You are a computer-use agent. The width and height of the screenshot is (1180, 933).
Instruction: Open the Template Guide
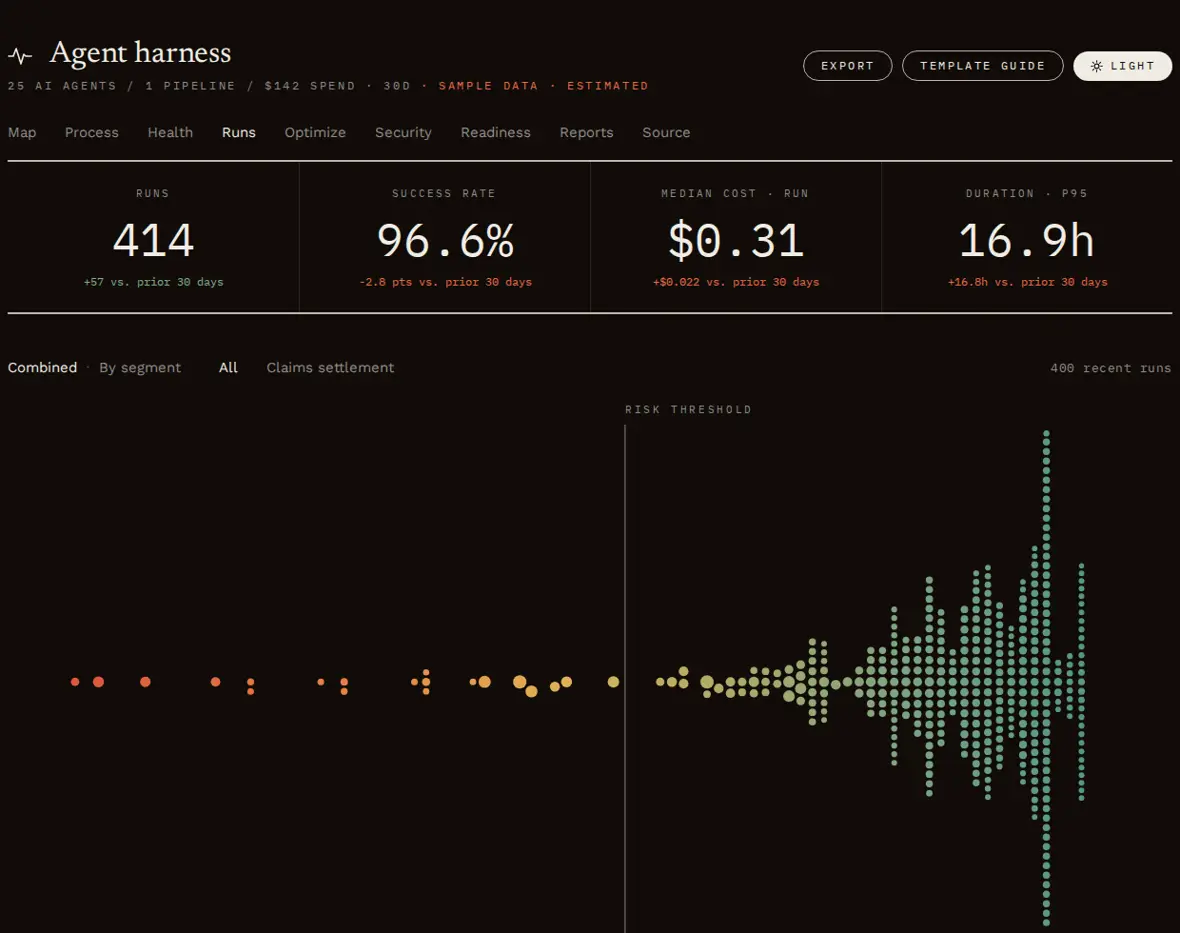(982, 65)
